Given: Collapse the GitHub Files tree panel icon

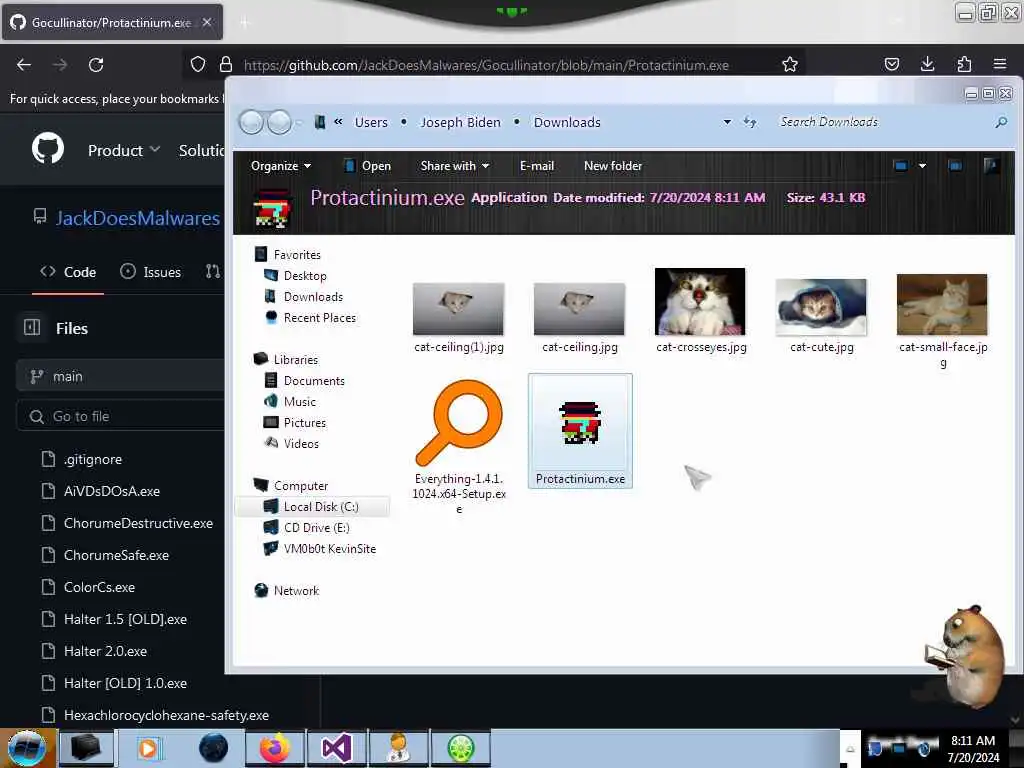Looking at the screenshot, I should (32, 327).
